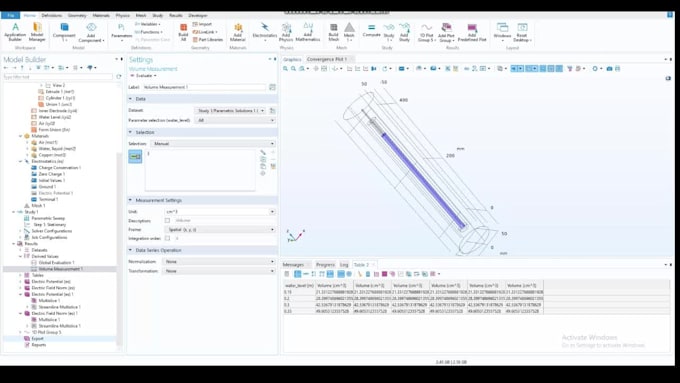Click water_level column header in table
This screenshot has height=383, width=680.
point(299,286)
